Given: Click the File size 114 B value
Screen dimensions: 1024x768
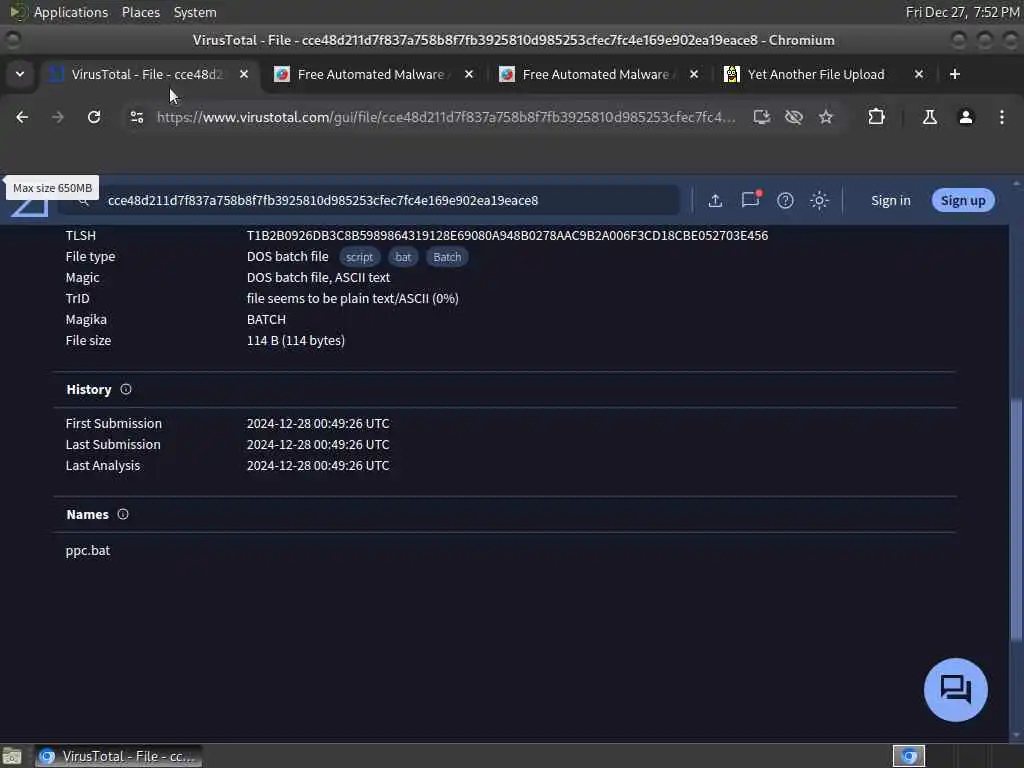Looking at the screenshot, I should click(296, 340).
